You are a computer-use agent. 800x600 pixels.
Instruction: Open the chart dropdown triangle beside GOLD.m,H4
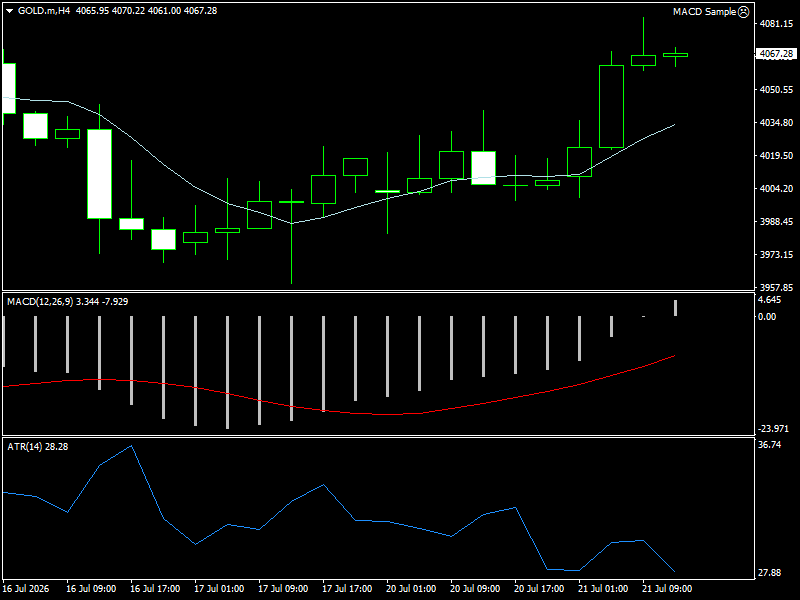point(9,11)
